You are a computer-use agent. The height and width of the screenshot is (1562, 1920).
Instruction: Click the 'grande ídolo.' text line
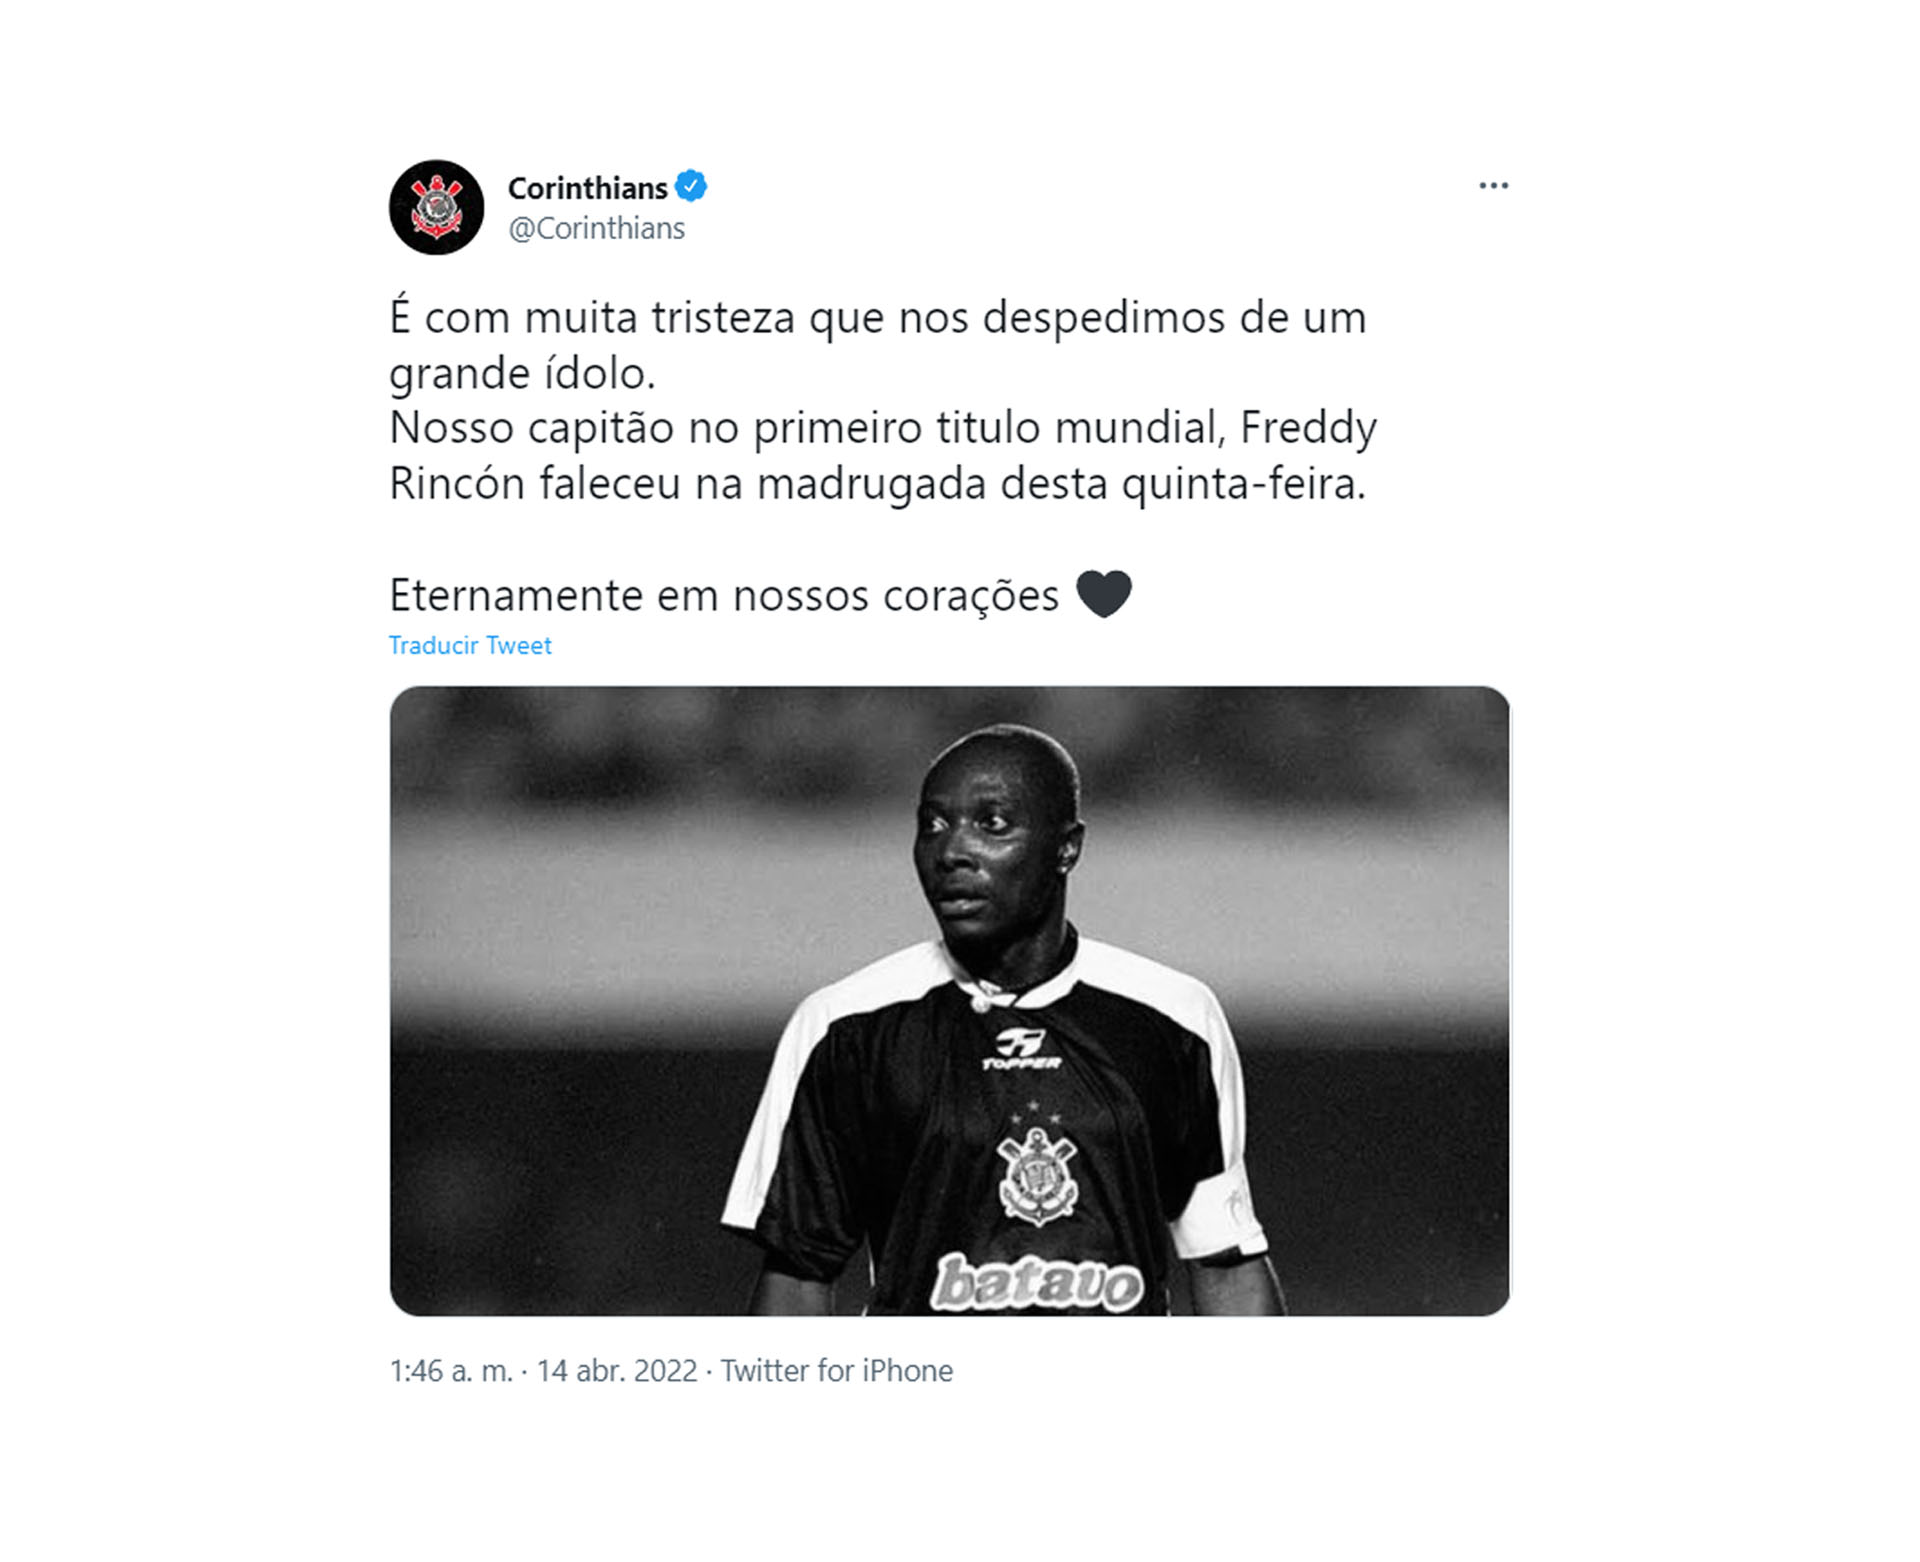pyautogui.click(x=522, y=374)
